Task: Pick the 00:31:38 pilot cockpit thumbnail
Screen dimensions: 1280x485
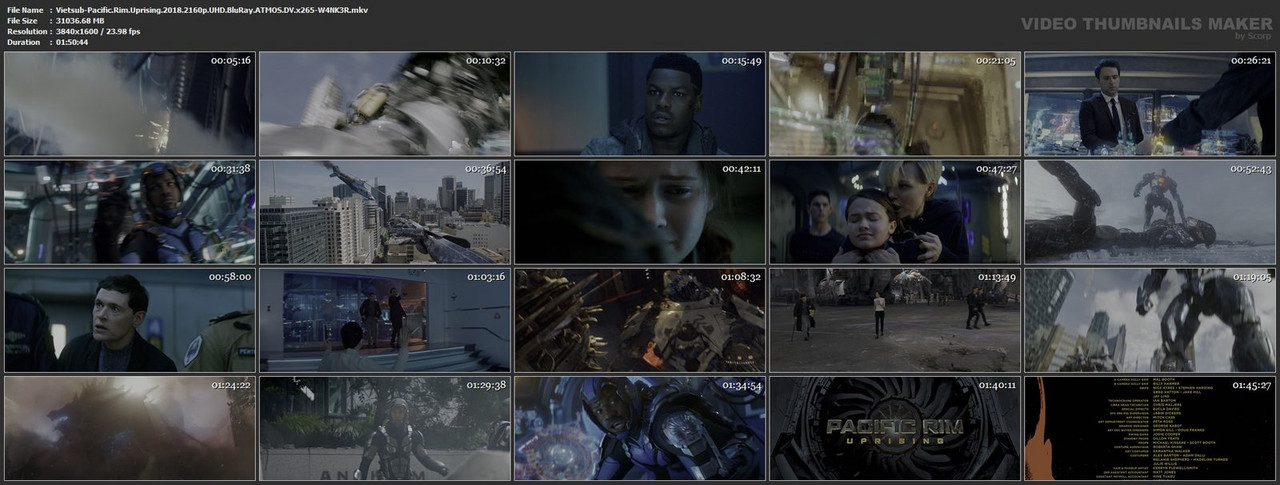Action: (x=129, y=212)
